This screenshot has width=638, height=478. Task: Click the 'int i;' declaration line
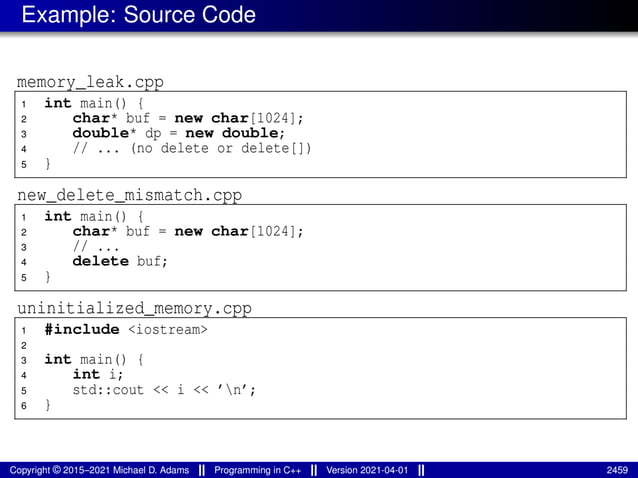pyautogui.click(x=98, y=374)
